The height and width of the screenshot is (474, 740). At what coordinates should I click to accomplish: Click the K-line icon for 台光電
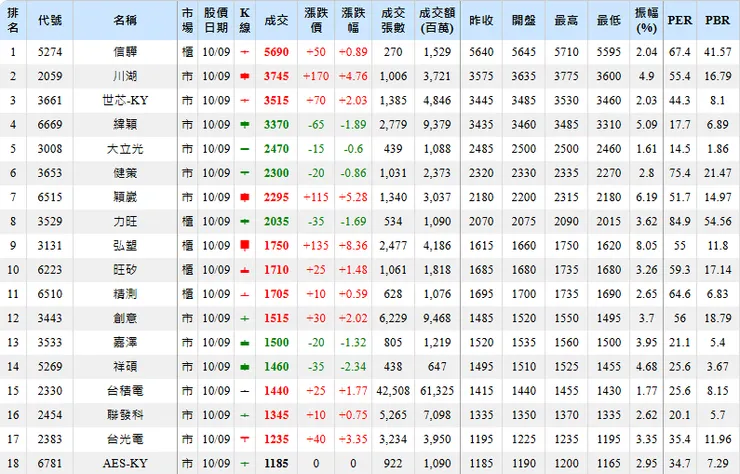(x=244, y=440)
